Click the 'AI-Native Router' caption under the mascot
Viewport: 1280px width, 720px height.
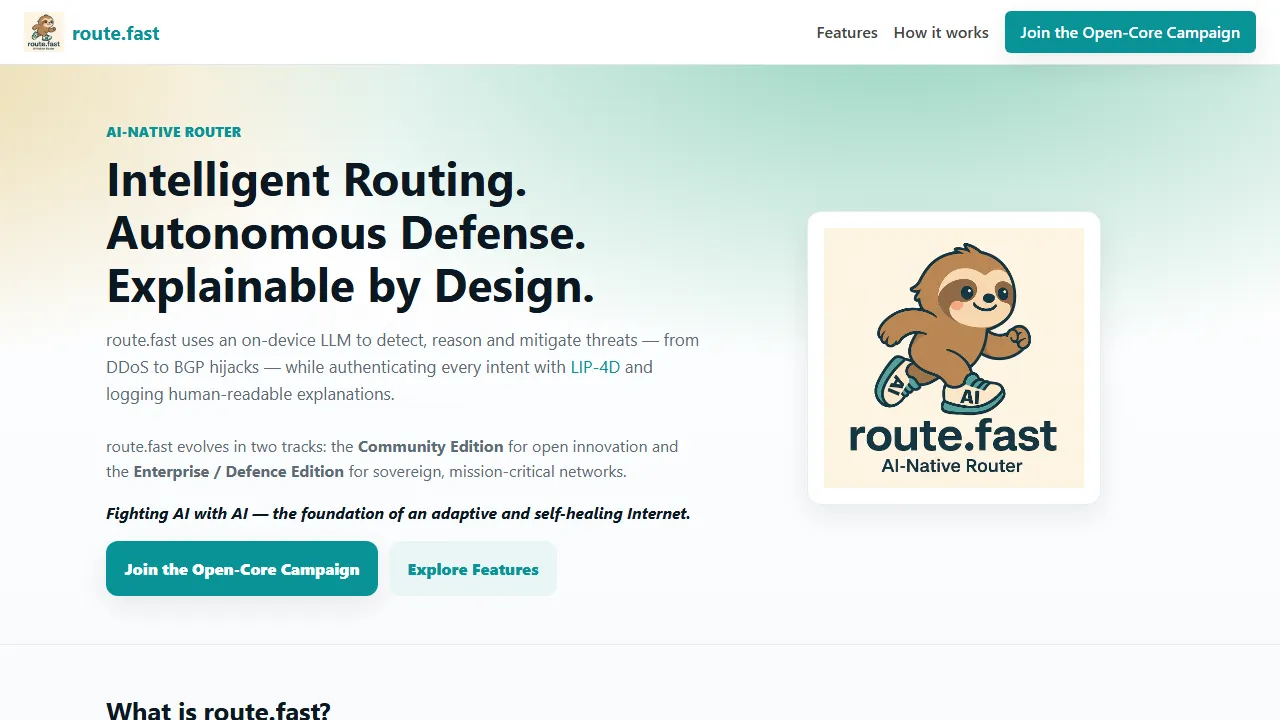pos(952,465)
